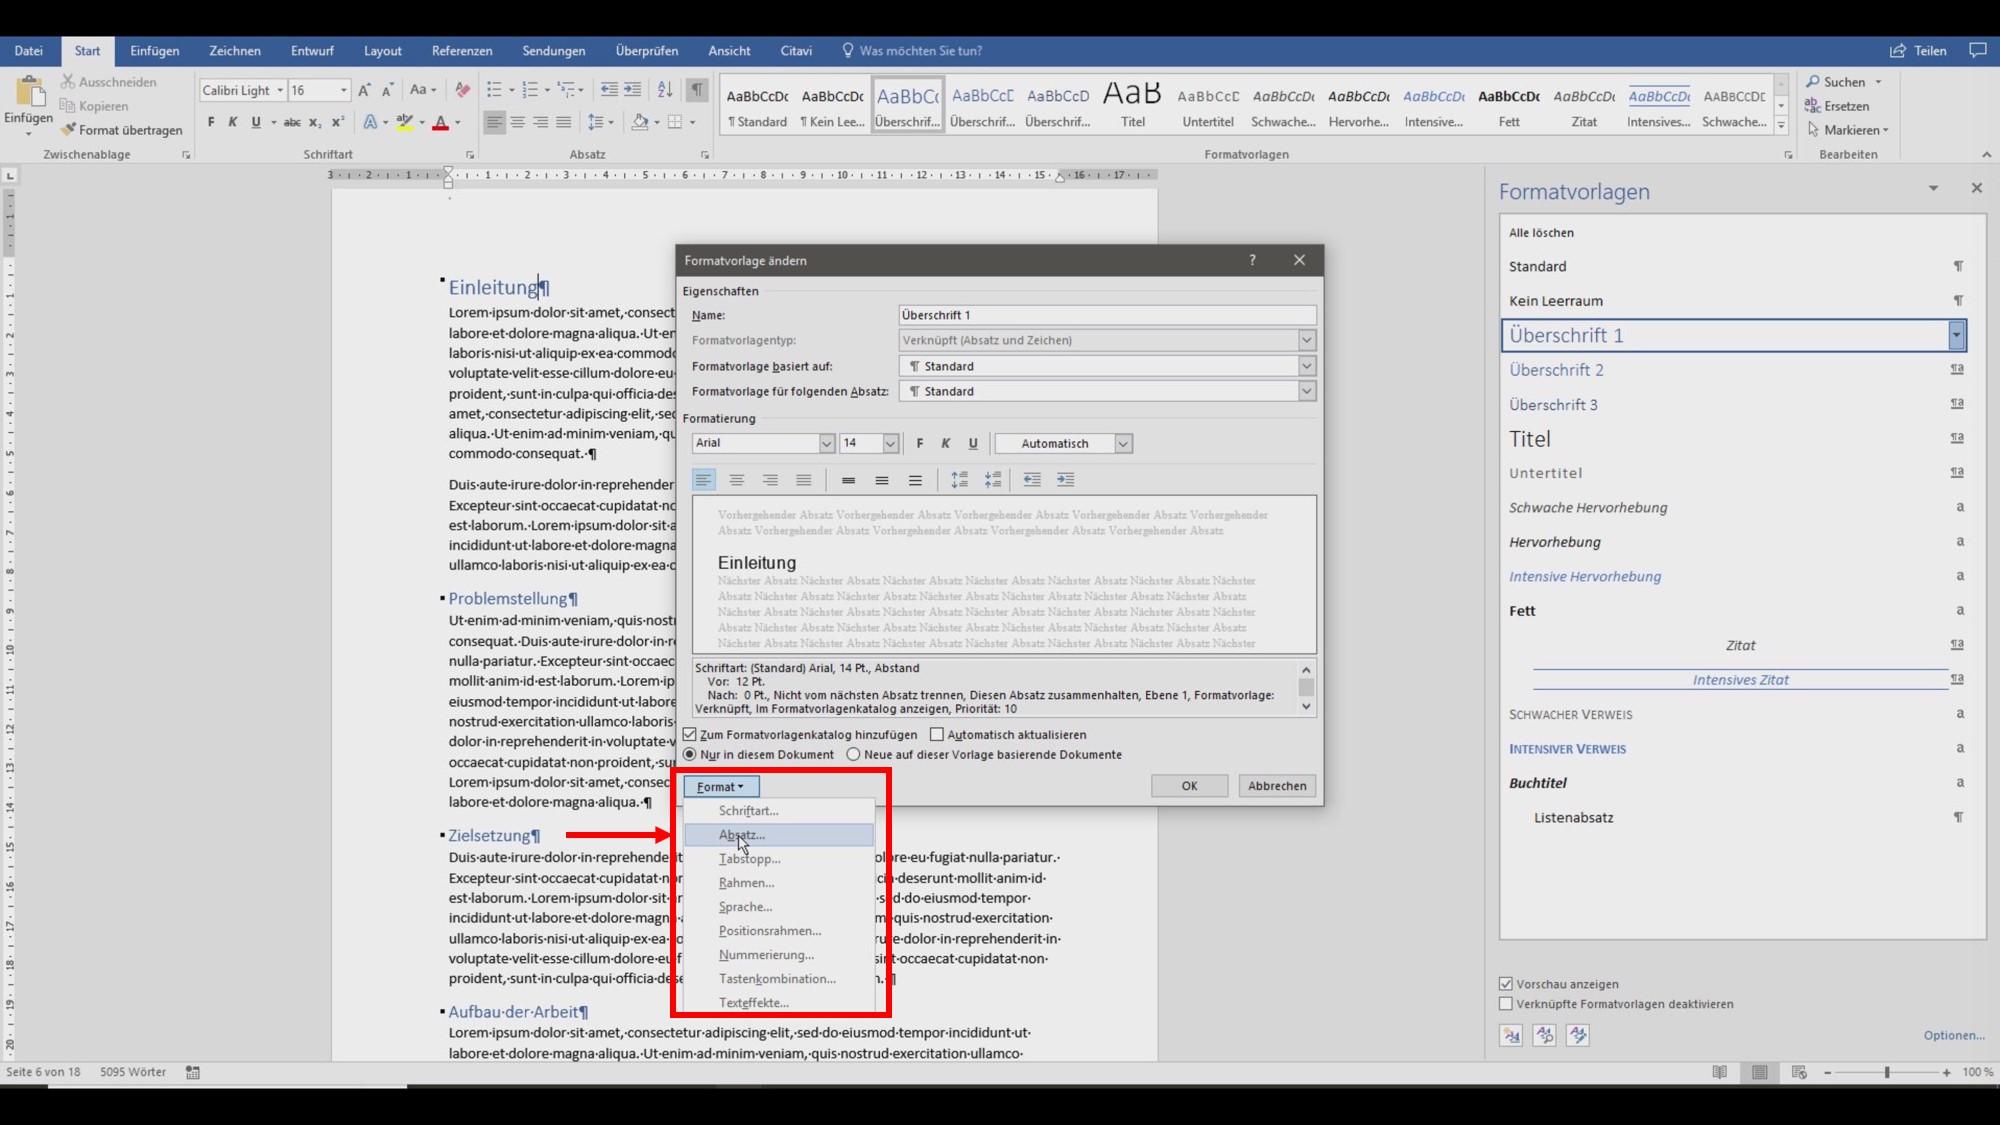
Task: Click OK in Formatvorlage ändern dialog
Action: coord(1189,786)
